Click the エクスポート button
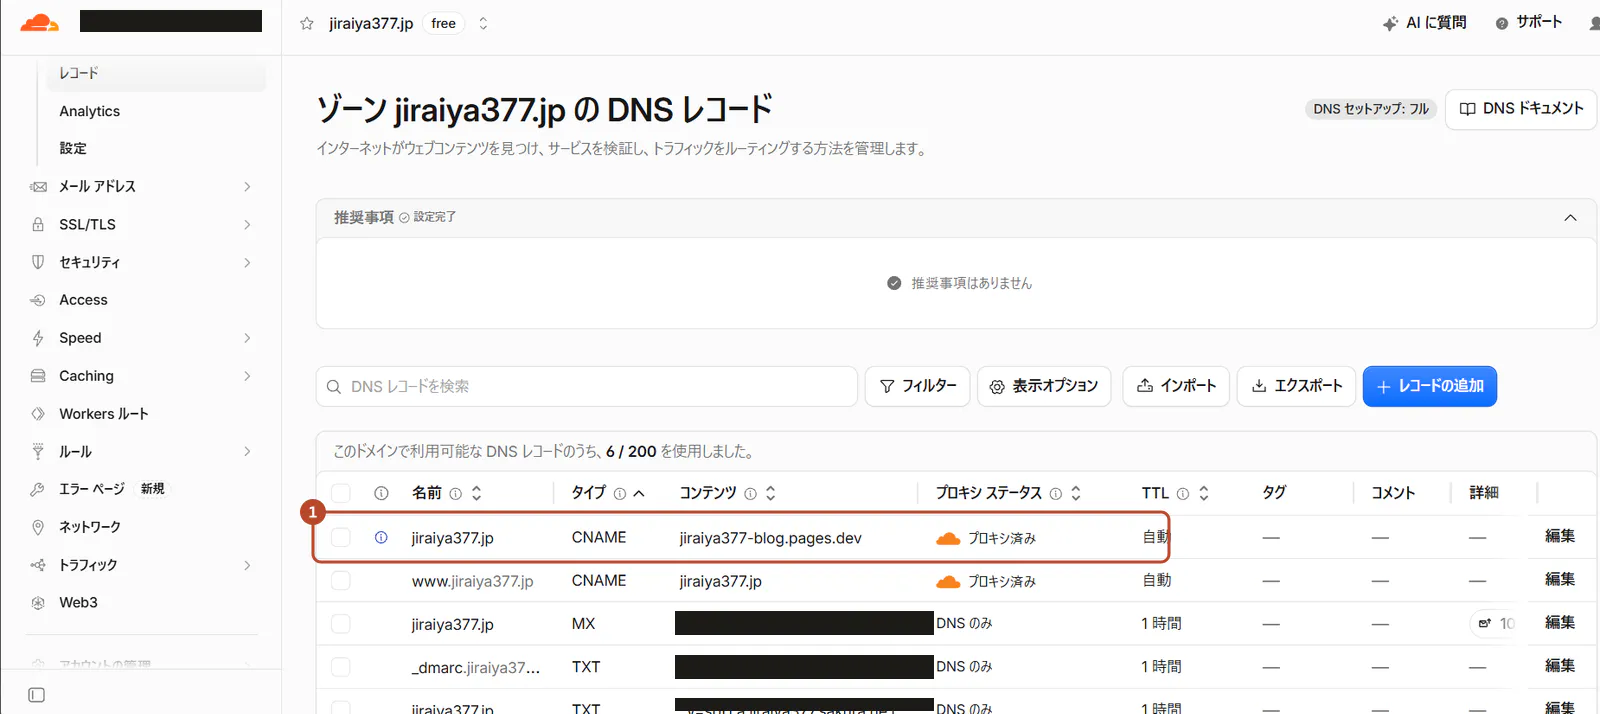Screen dimensions: 1600x714 1296,386
